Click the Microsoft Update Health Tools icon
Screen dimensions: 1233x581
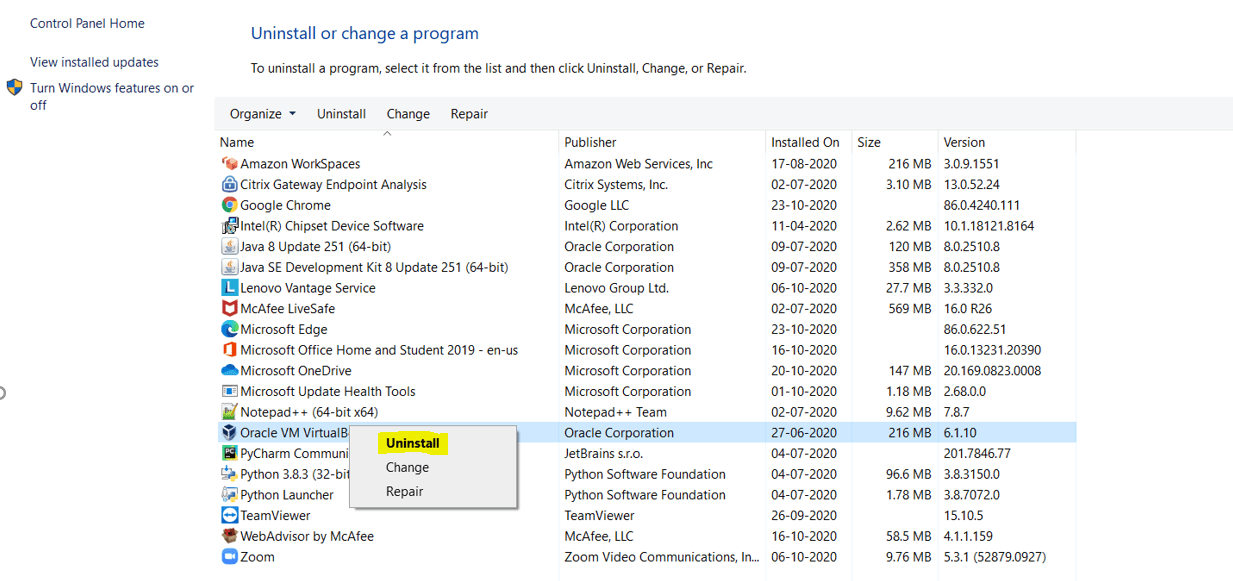tap(229, 391)
